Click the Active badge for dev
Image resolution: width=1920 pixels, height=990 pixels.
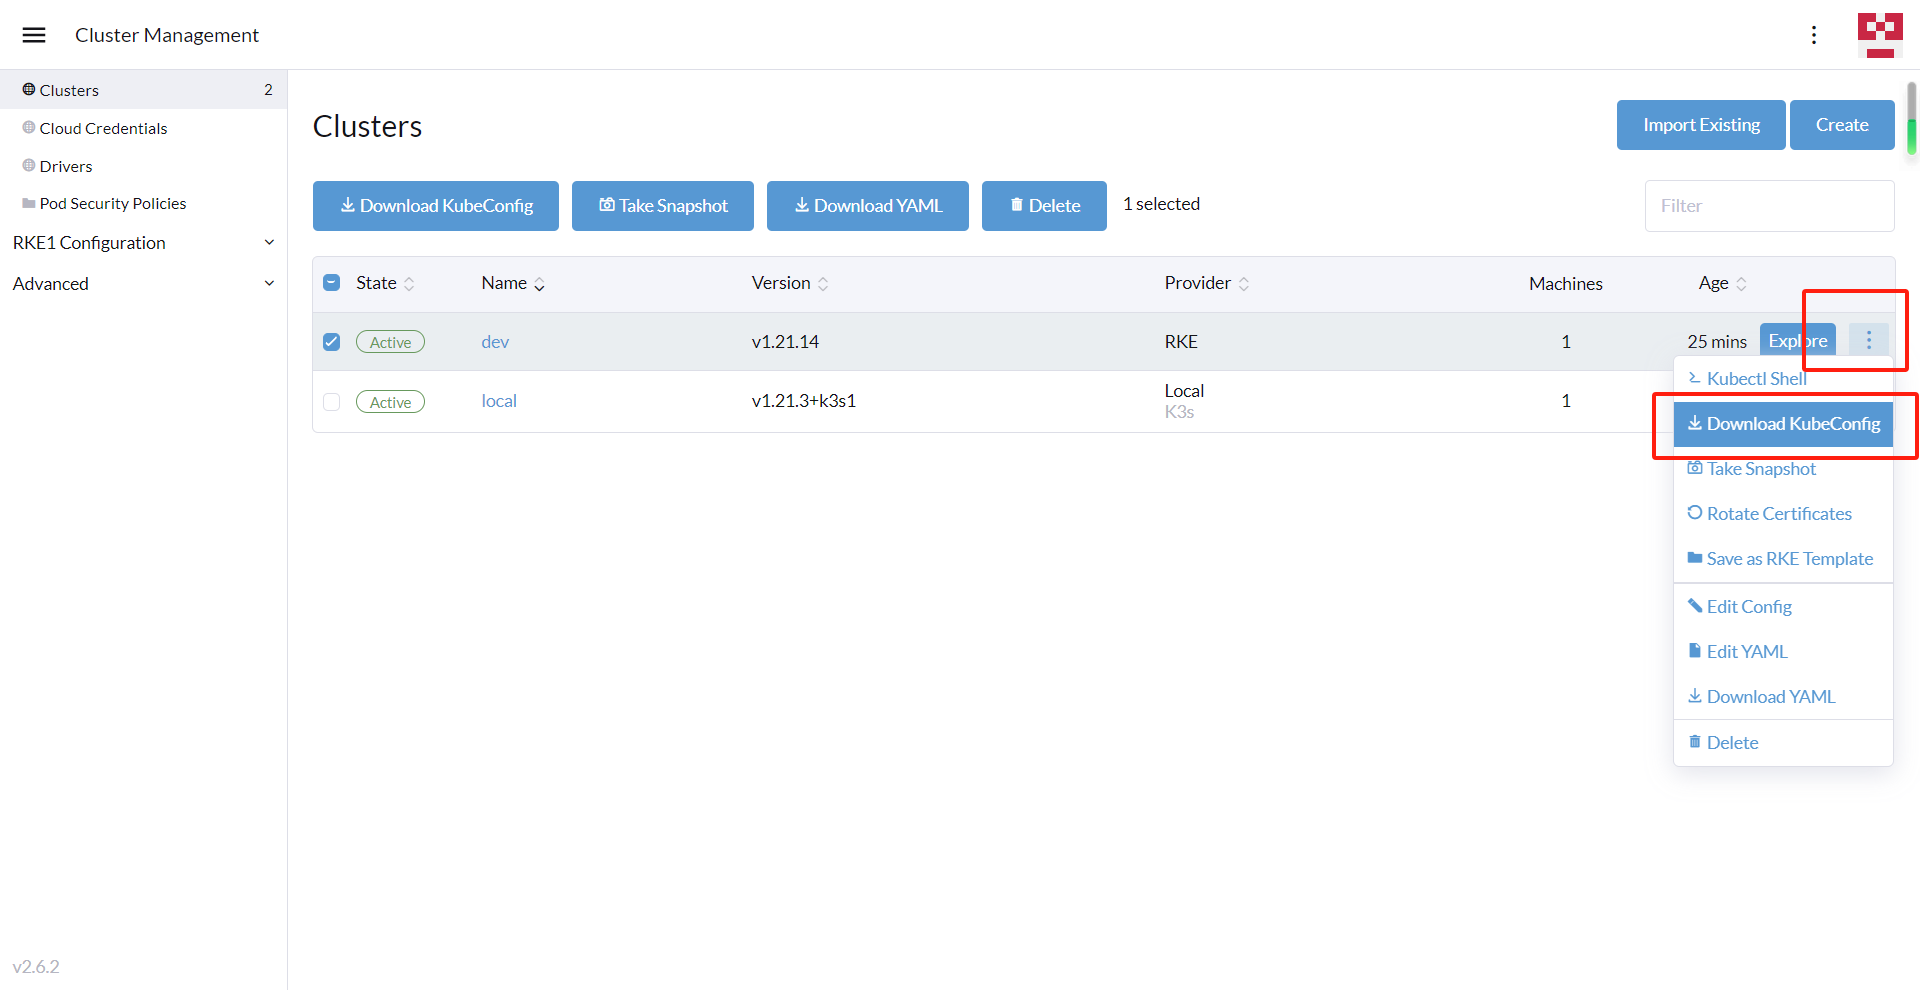pos(390,342)
